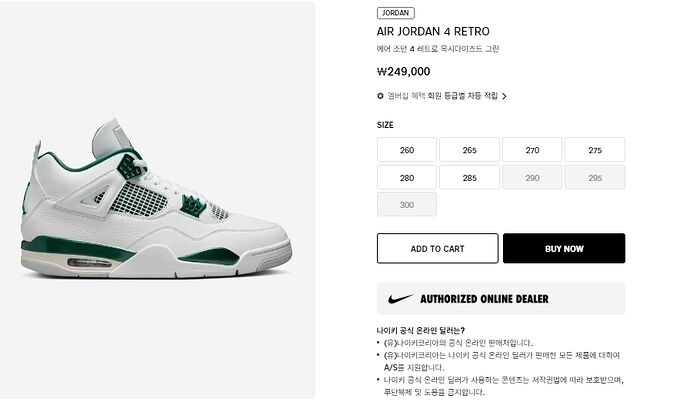Select shoe size 265

click(x=469, y=150)
